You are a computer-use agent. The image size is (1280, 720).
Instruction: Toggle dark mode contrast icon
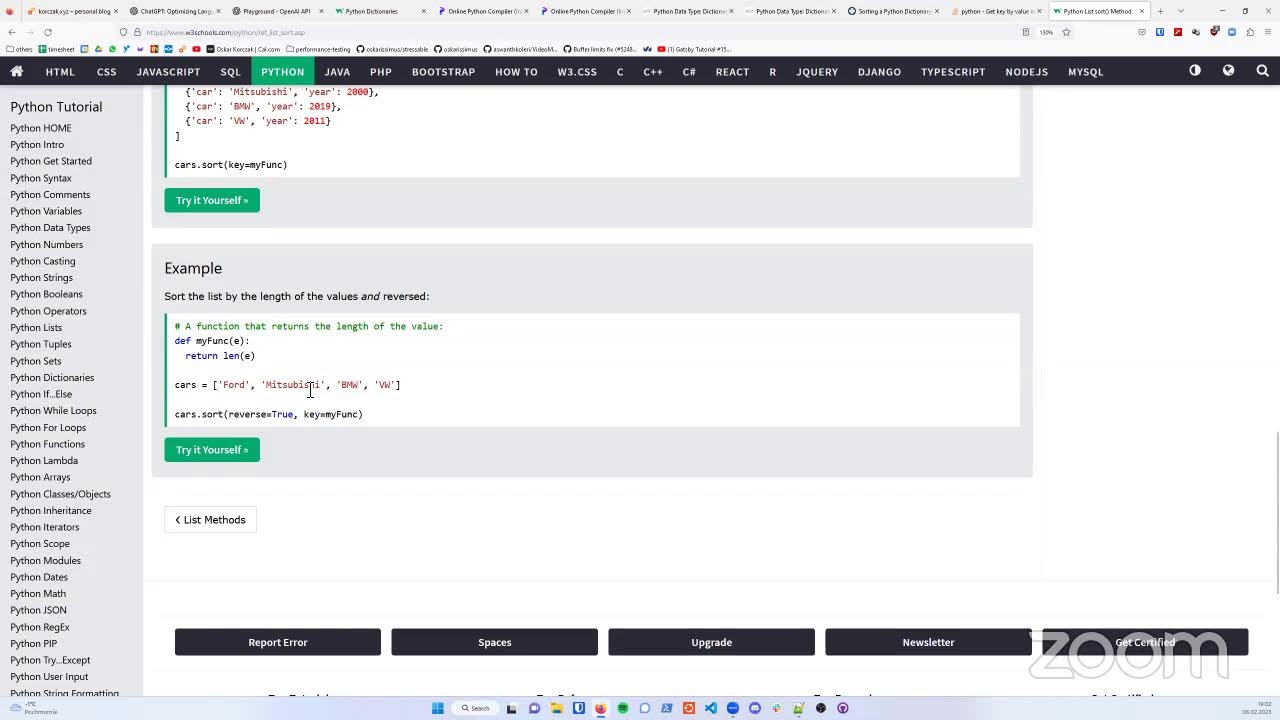(x=1195, y=71)
